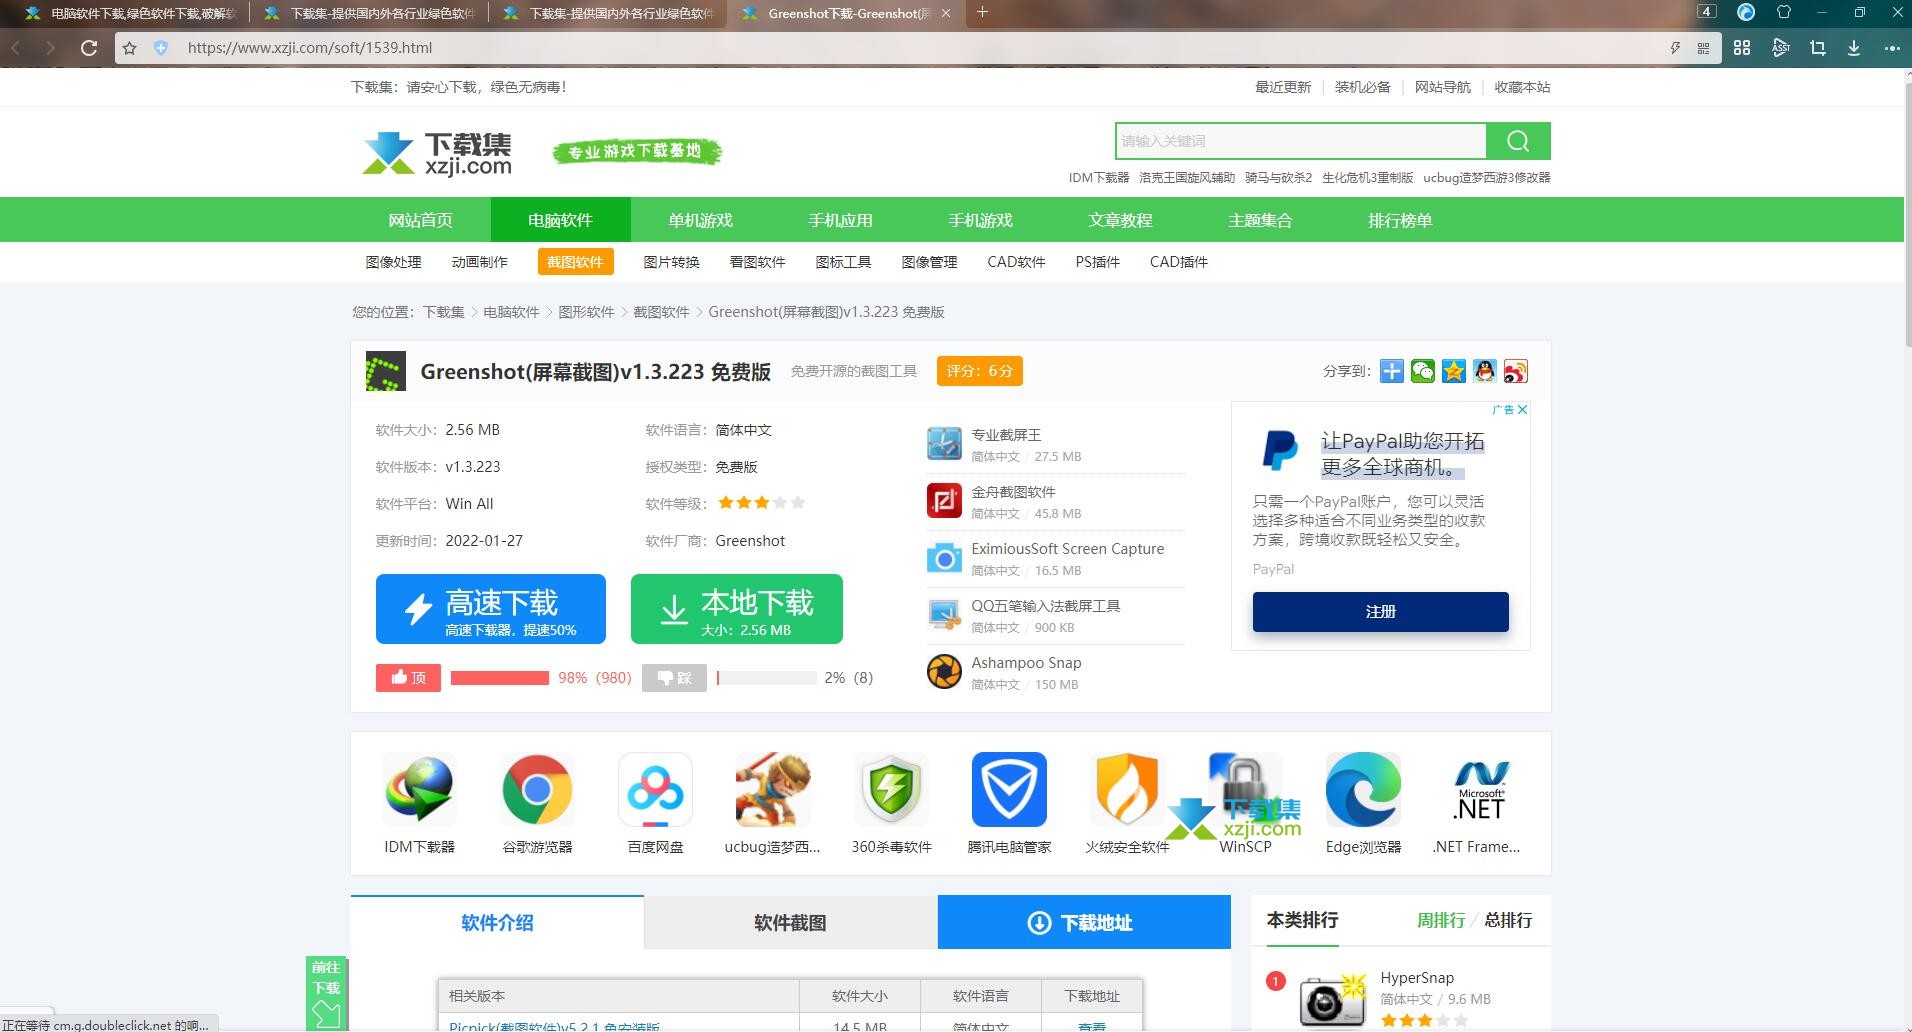Click the 高速下载 button
Image resolution: width=1912 pixels, height=1032 pixels.
tap(491, 609)
